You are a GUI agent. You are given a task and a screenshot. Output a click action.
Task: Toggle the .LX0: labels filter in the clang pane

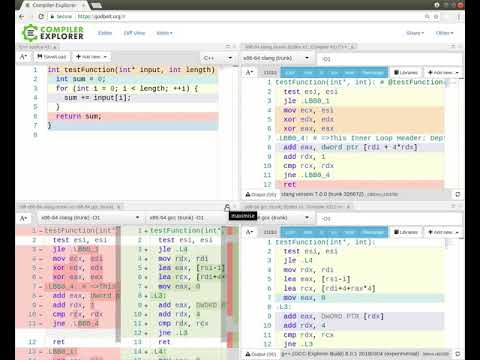(290, 72)
